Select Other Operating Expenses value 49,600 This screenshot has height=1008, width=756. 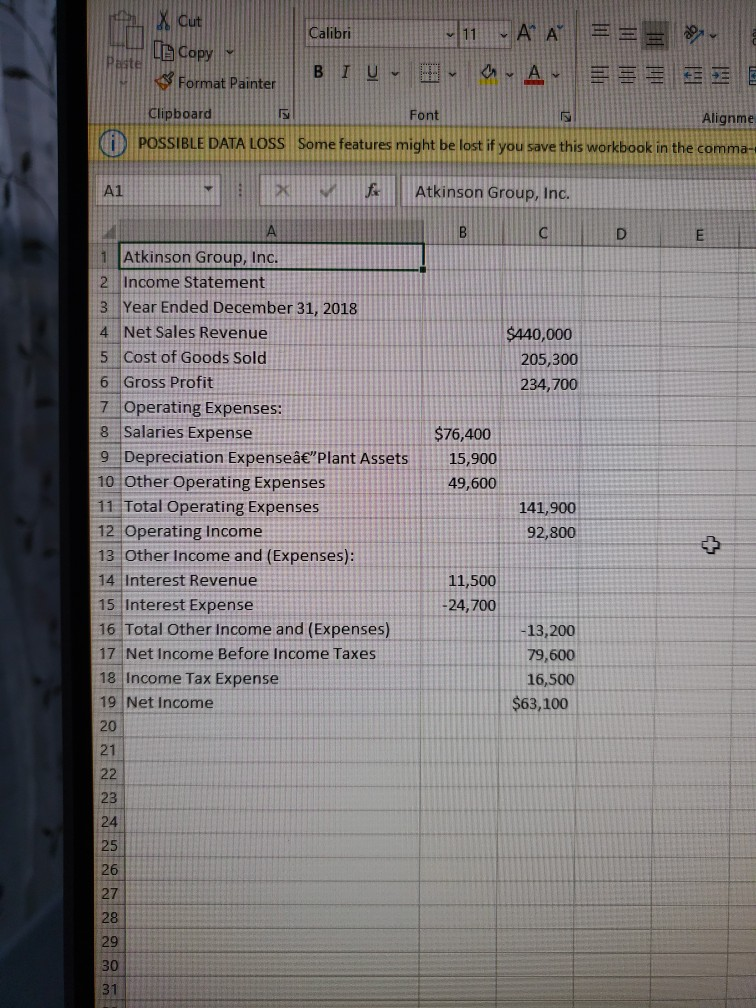coord(461,483)
